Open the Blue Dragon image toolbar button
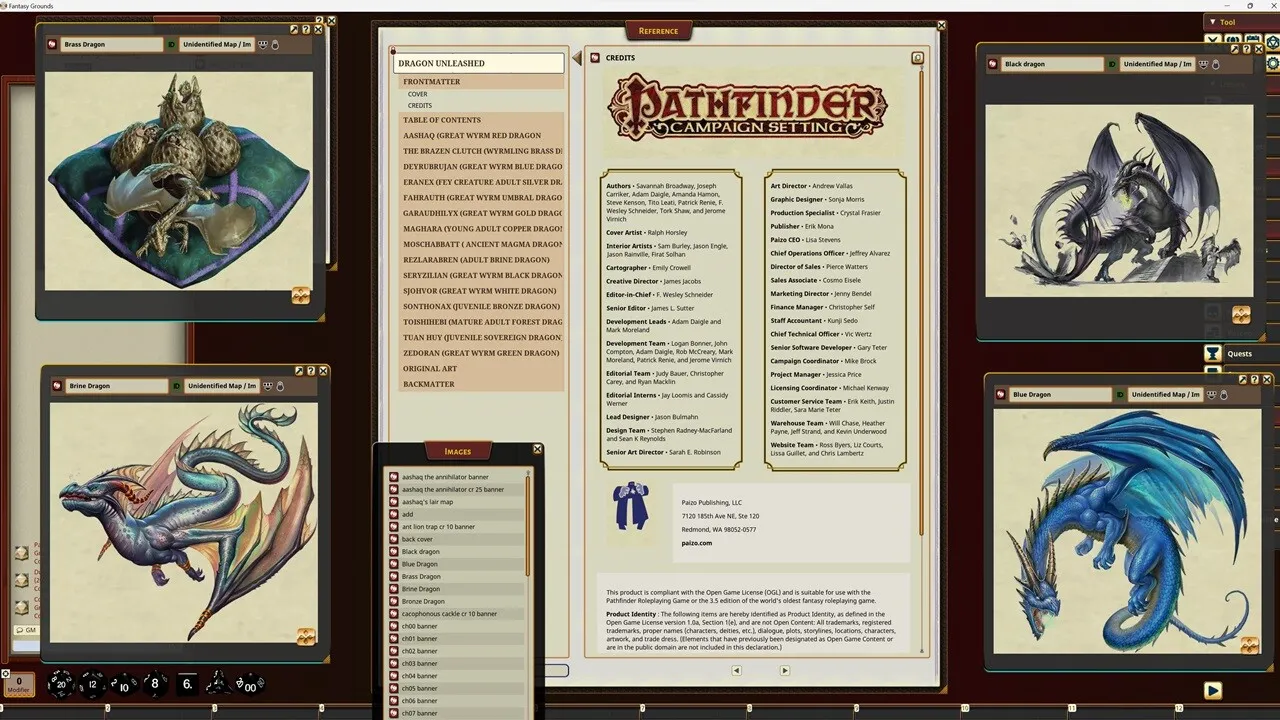1280x720 pixels. 1249,645
